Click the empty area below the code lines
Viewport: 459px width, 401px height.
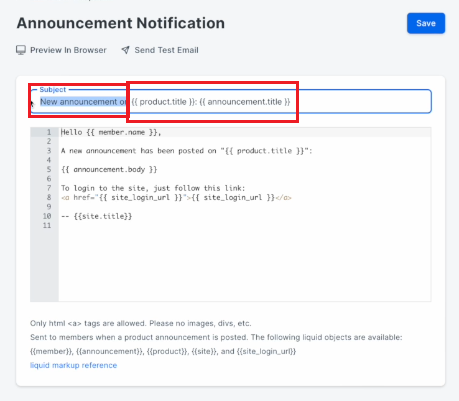(x=245, y=265)
